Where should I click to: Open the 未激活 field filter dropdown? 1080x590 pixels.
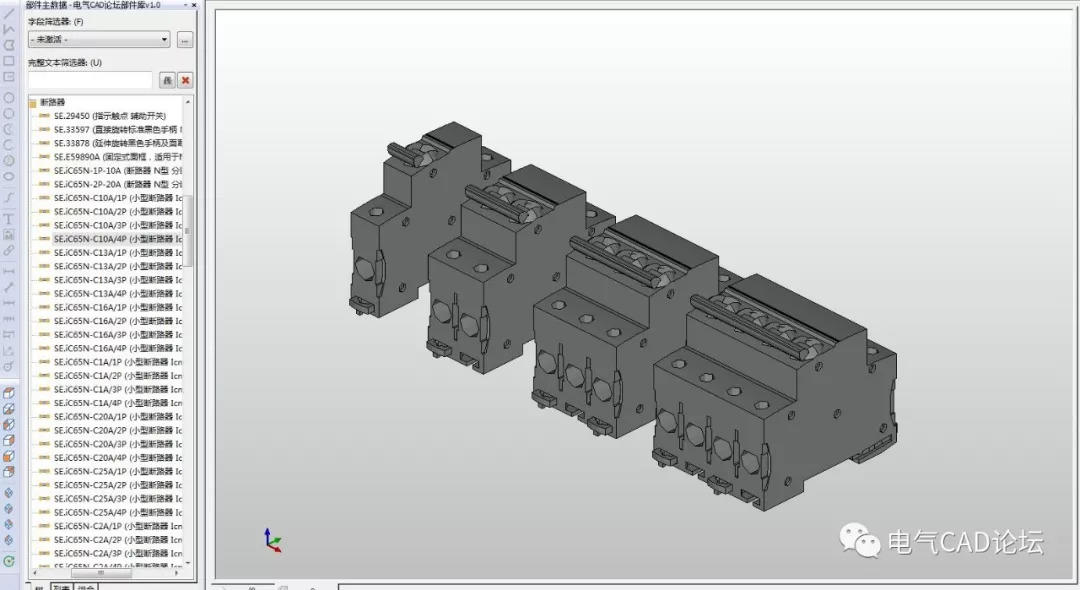(99, 40)
